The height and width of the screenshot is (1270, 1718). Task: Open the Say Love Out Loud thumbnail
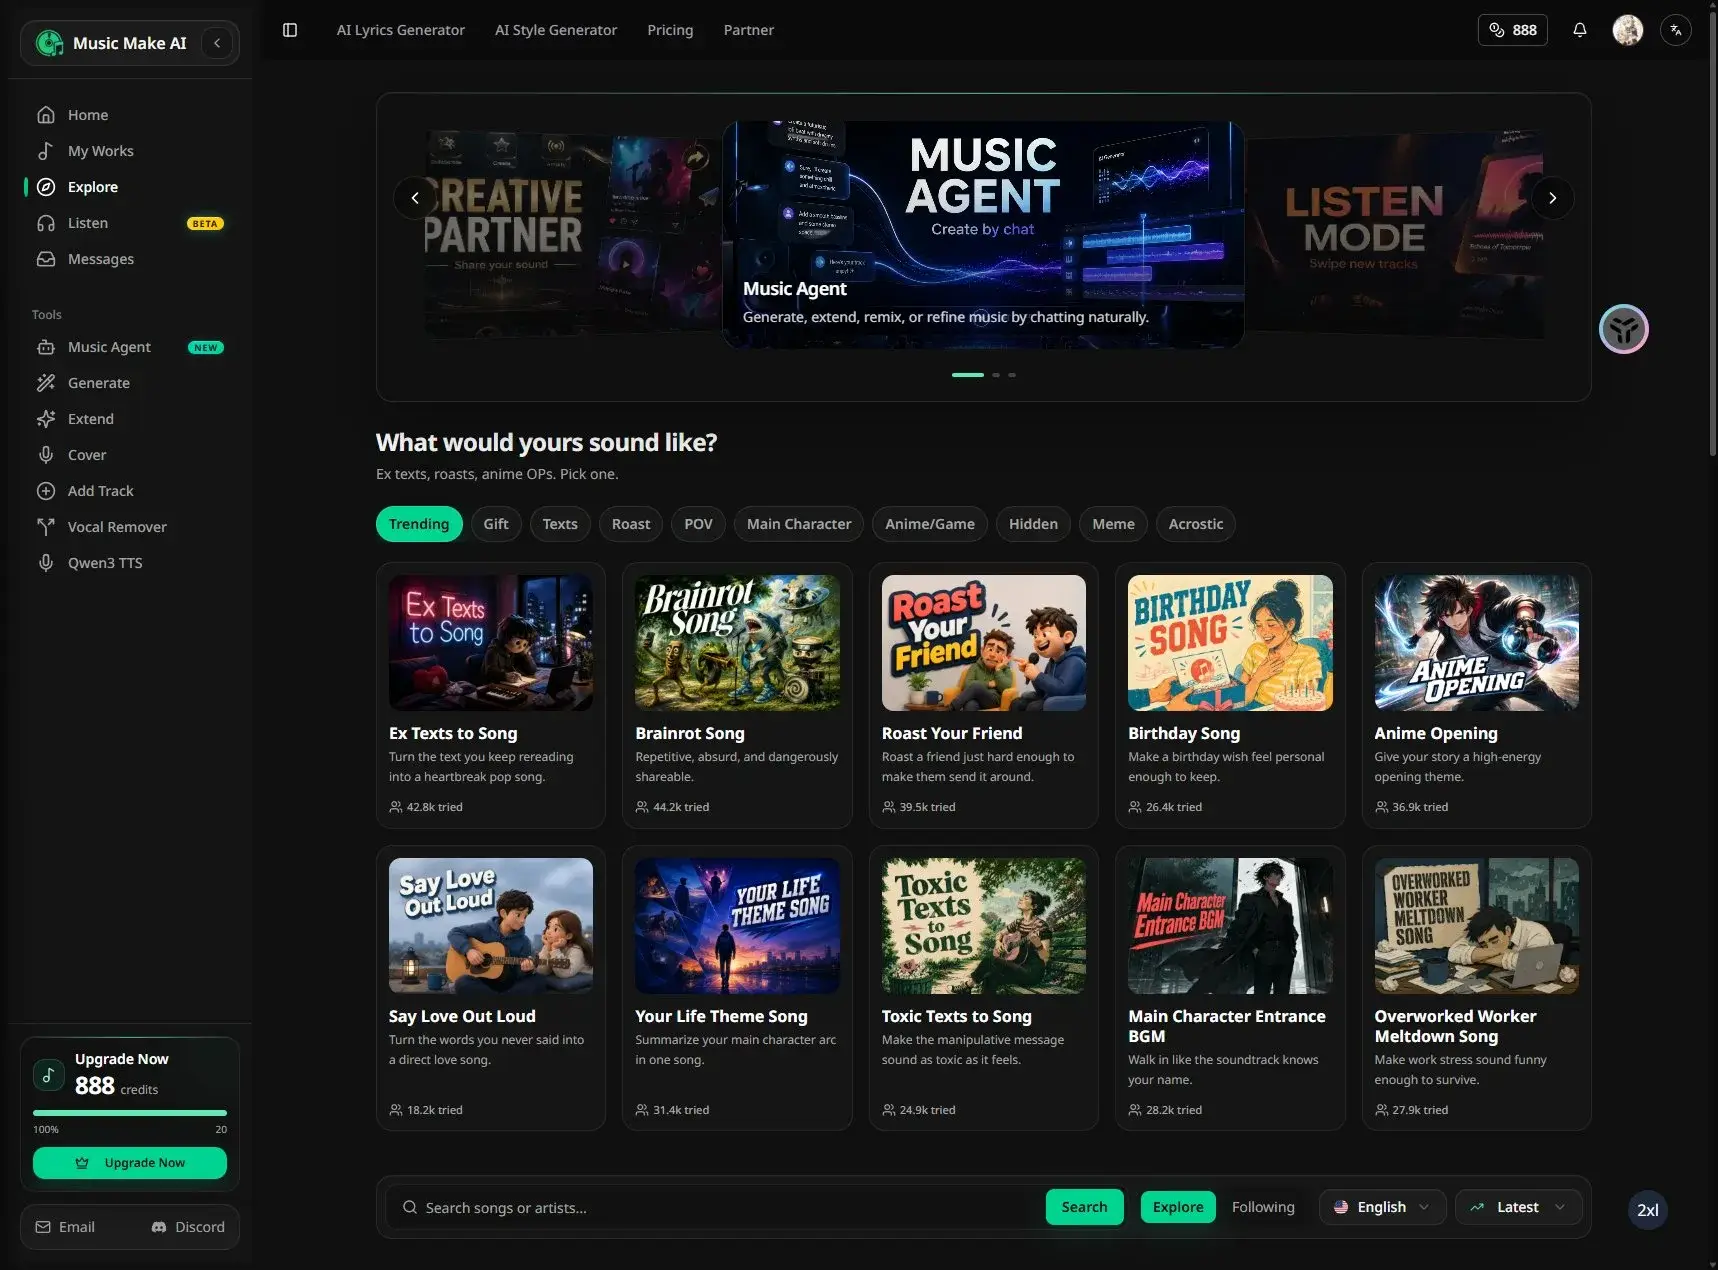[491, 926]
